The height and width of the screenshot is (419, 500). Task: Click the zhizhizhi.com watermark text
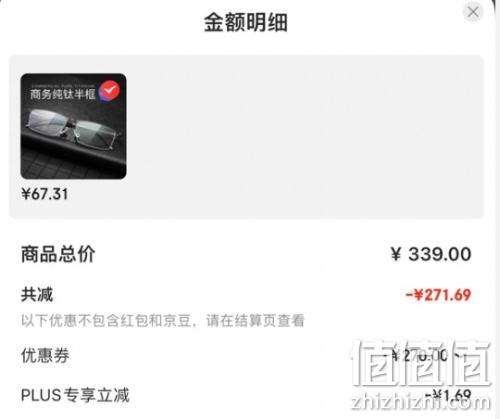point(421,402)
